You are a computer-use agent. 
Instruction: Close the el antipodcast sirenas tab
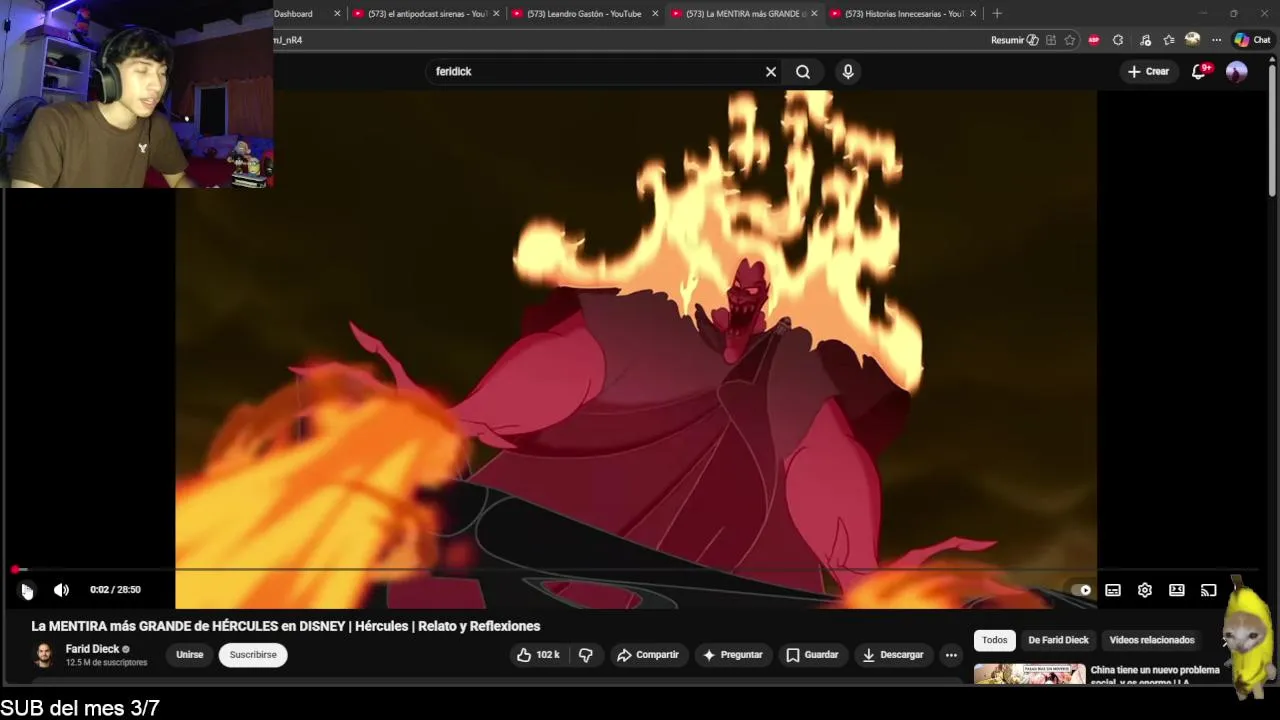point(496,14)
